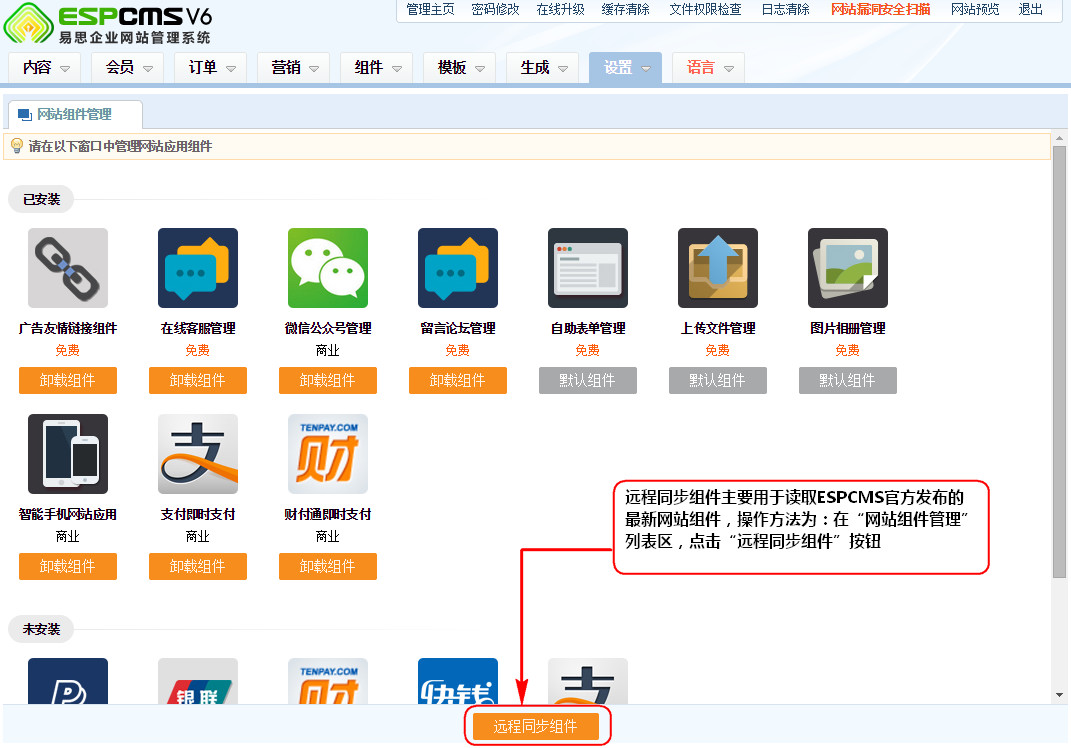
Task: Click 免费 under 广告友情链接组件
Action: (68, 350)
